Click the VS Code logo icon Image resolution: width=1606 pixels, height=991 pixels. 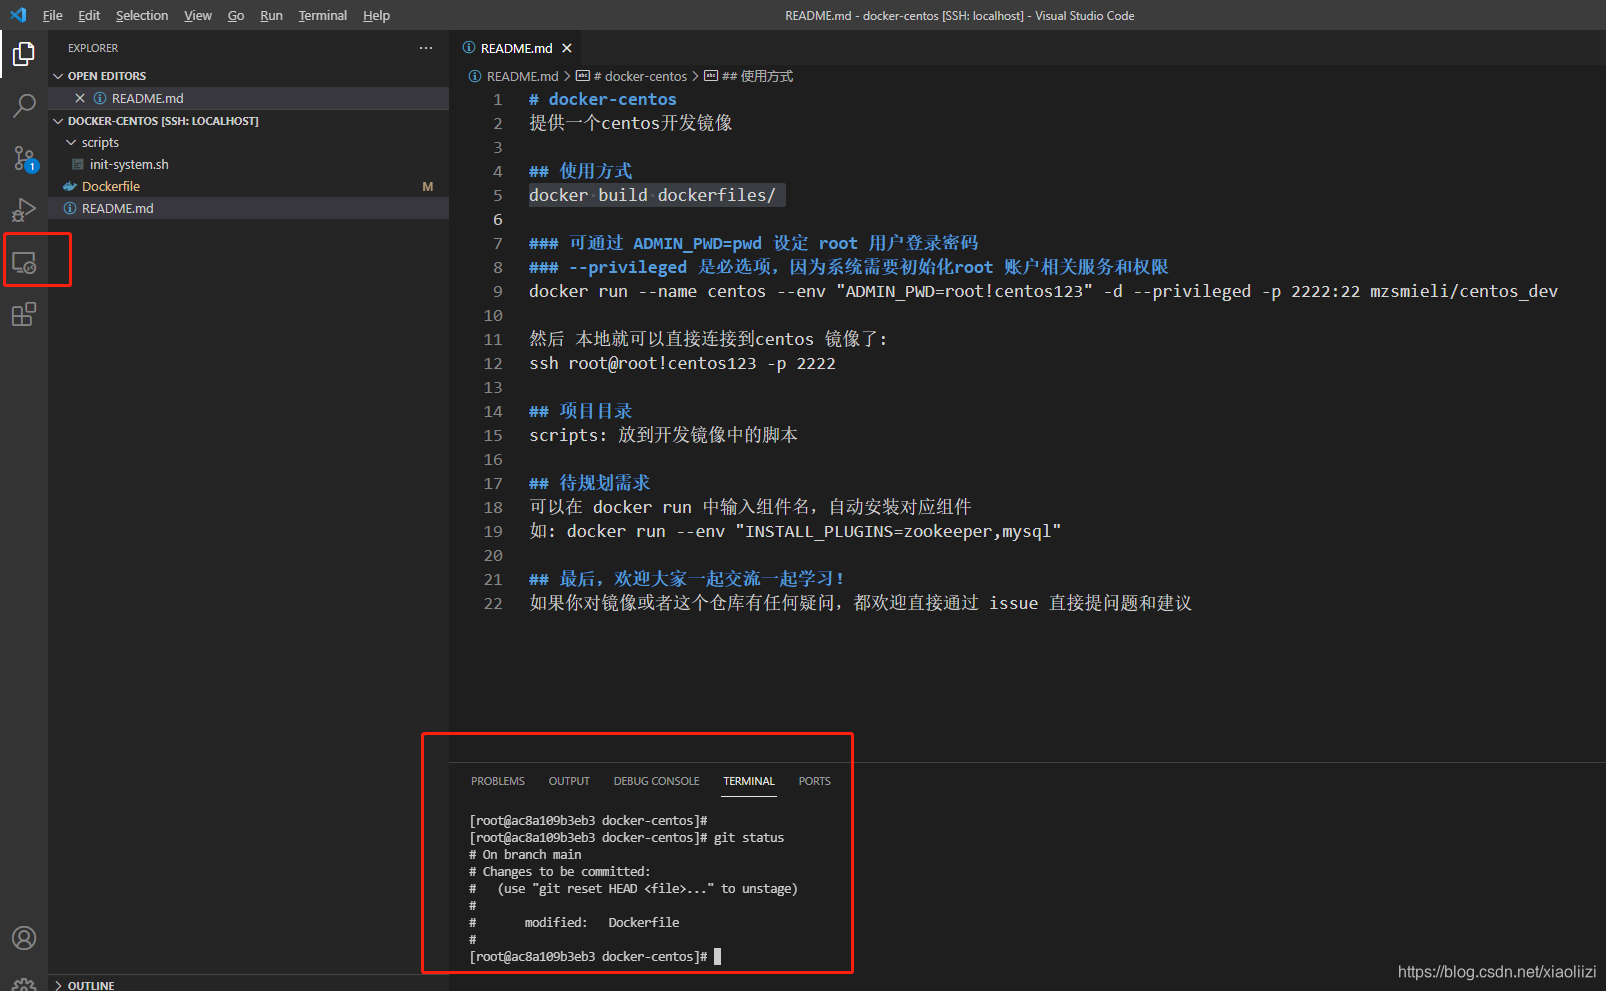click(17, 15)
